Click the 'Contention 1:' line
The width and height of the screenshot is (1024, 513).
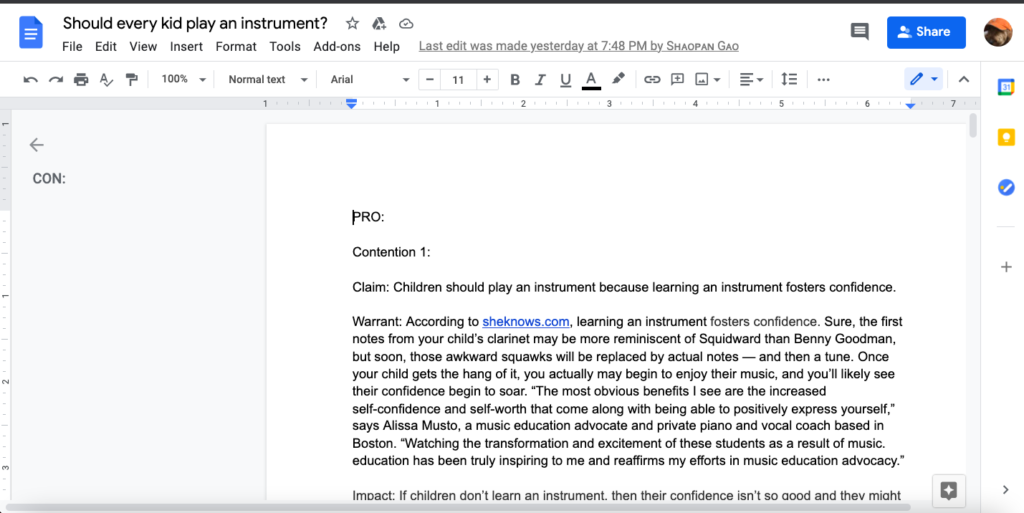(391, 252)
